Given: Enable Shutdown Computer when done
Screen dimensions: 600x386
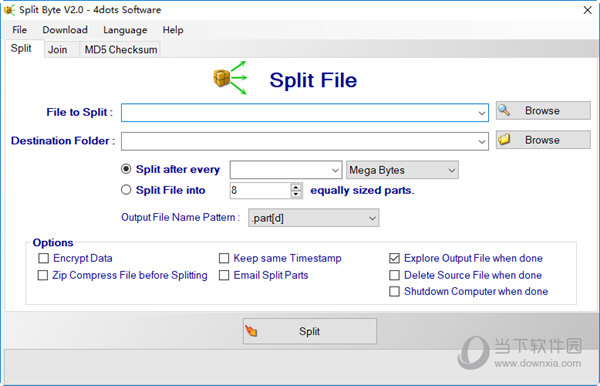Looking at the screenshot, I should pos(394,292).
